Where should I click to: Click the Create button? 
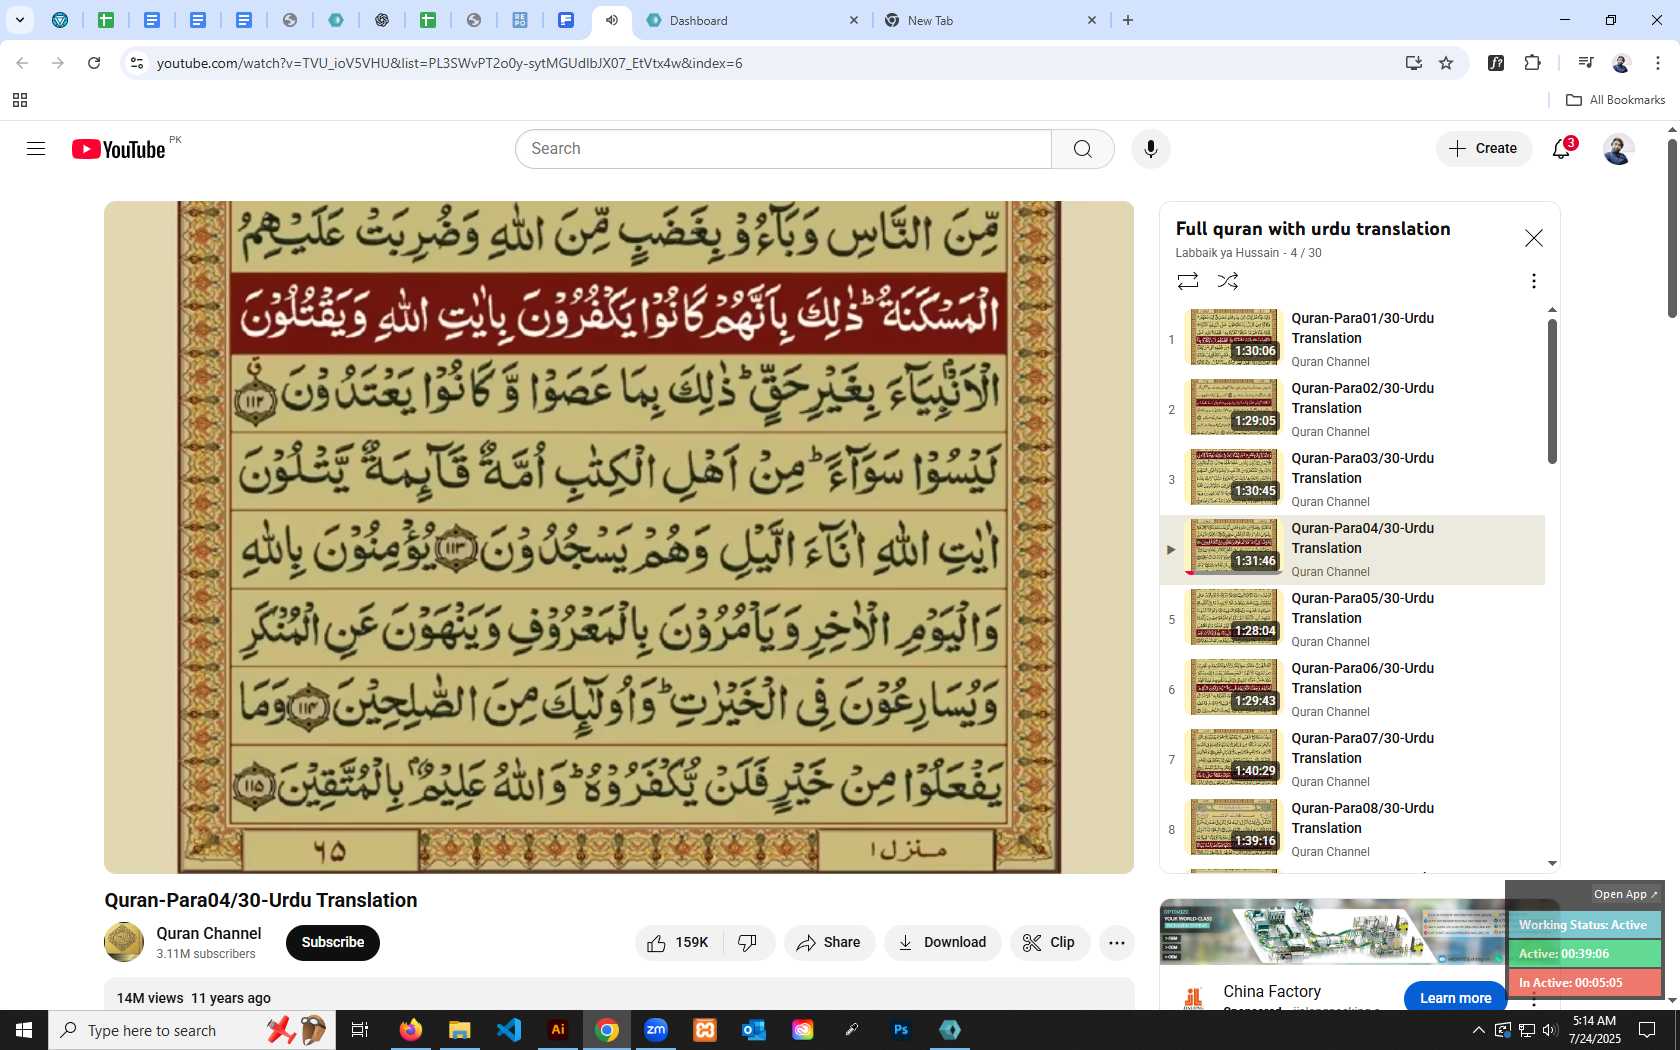click(x=1484, y=149)
